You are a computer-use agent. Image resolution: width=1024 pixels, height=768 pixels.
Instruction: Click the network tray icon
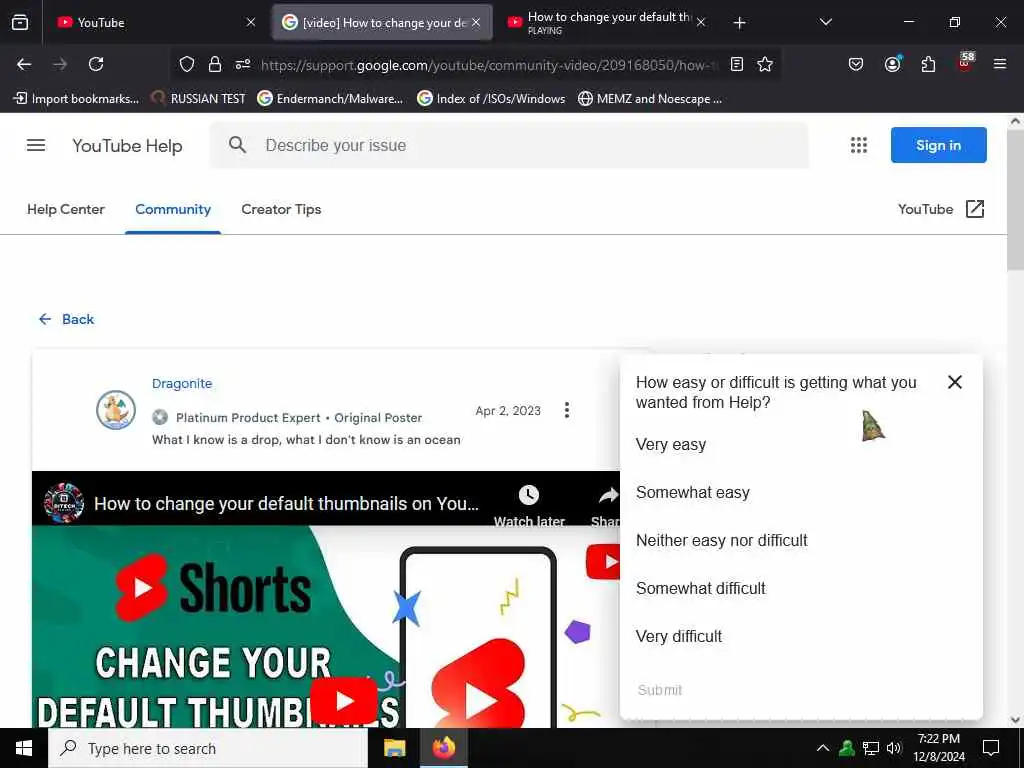(871, 748)
